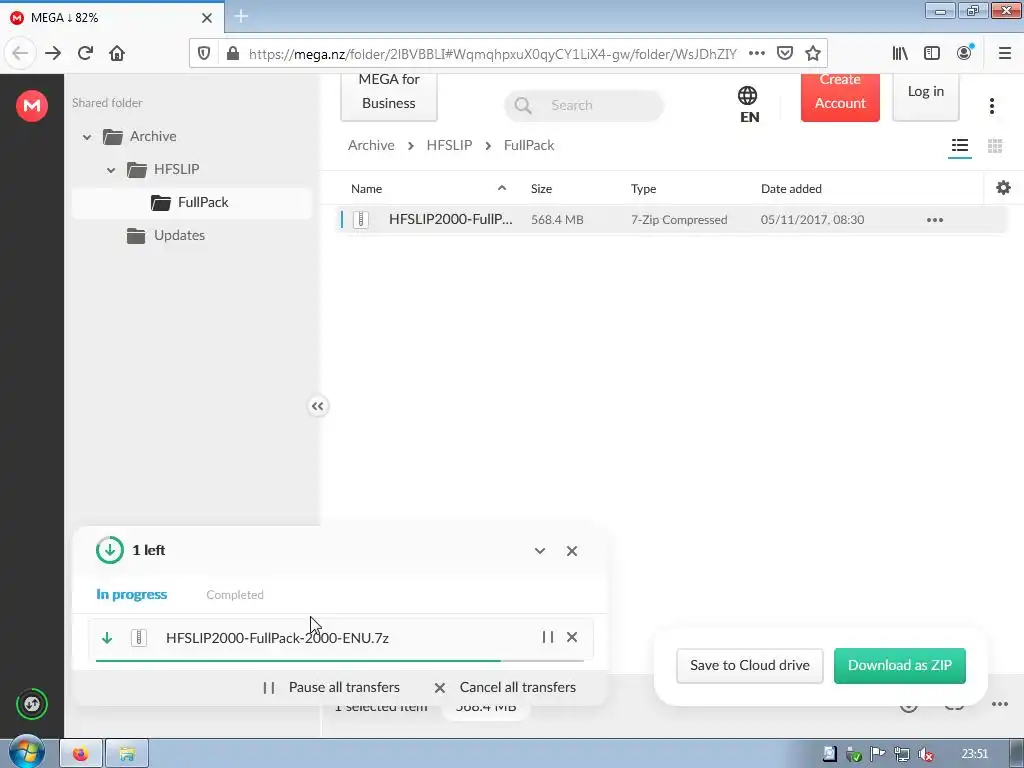
Task: Sort files by Size column
Action: click(x=541, y=189)
